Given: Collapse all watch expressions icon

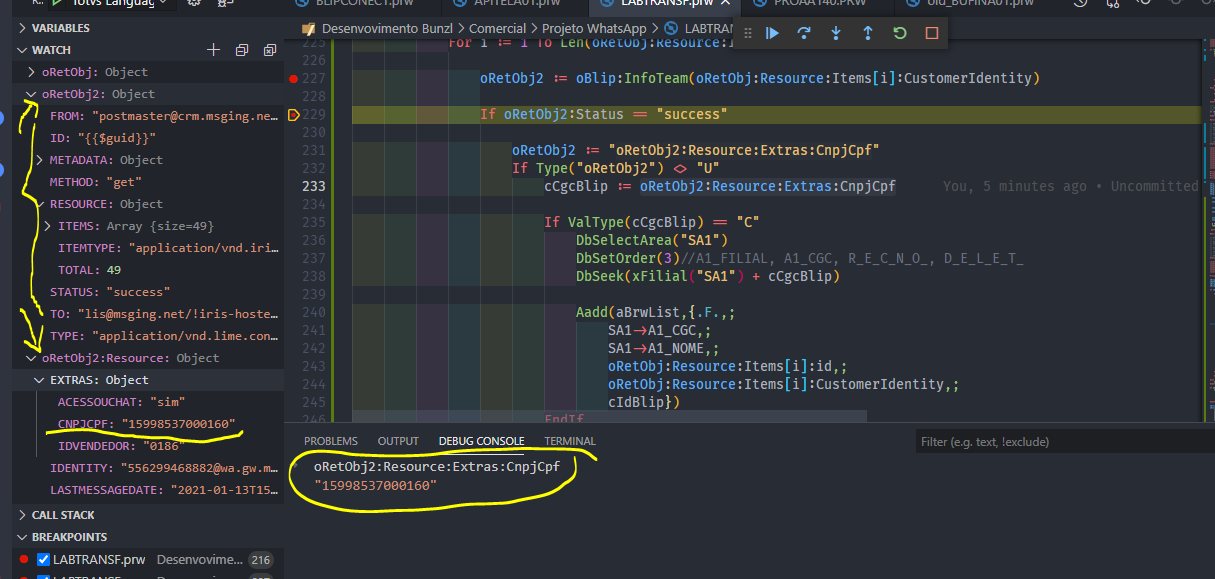Looking at the screenshot, I should (x=241, y=50).
